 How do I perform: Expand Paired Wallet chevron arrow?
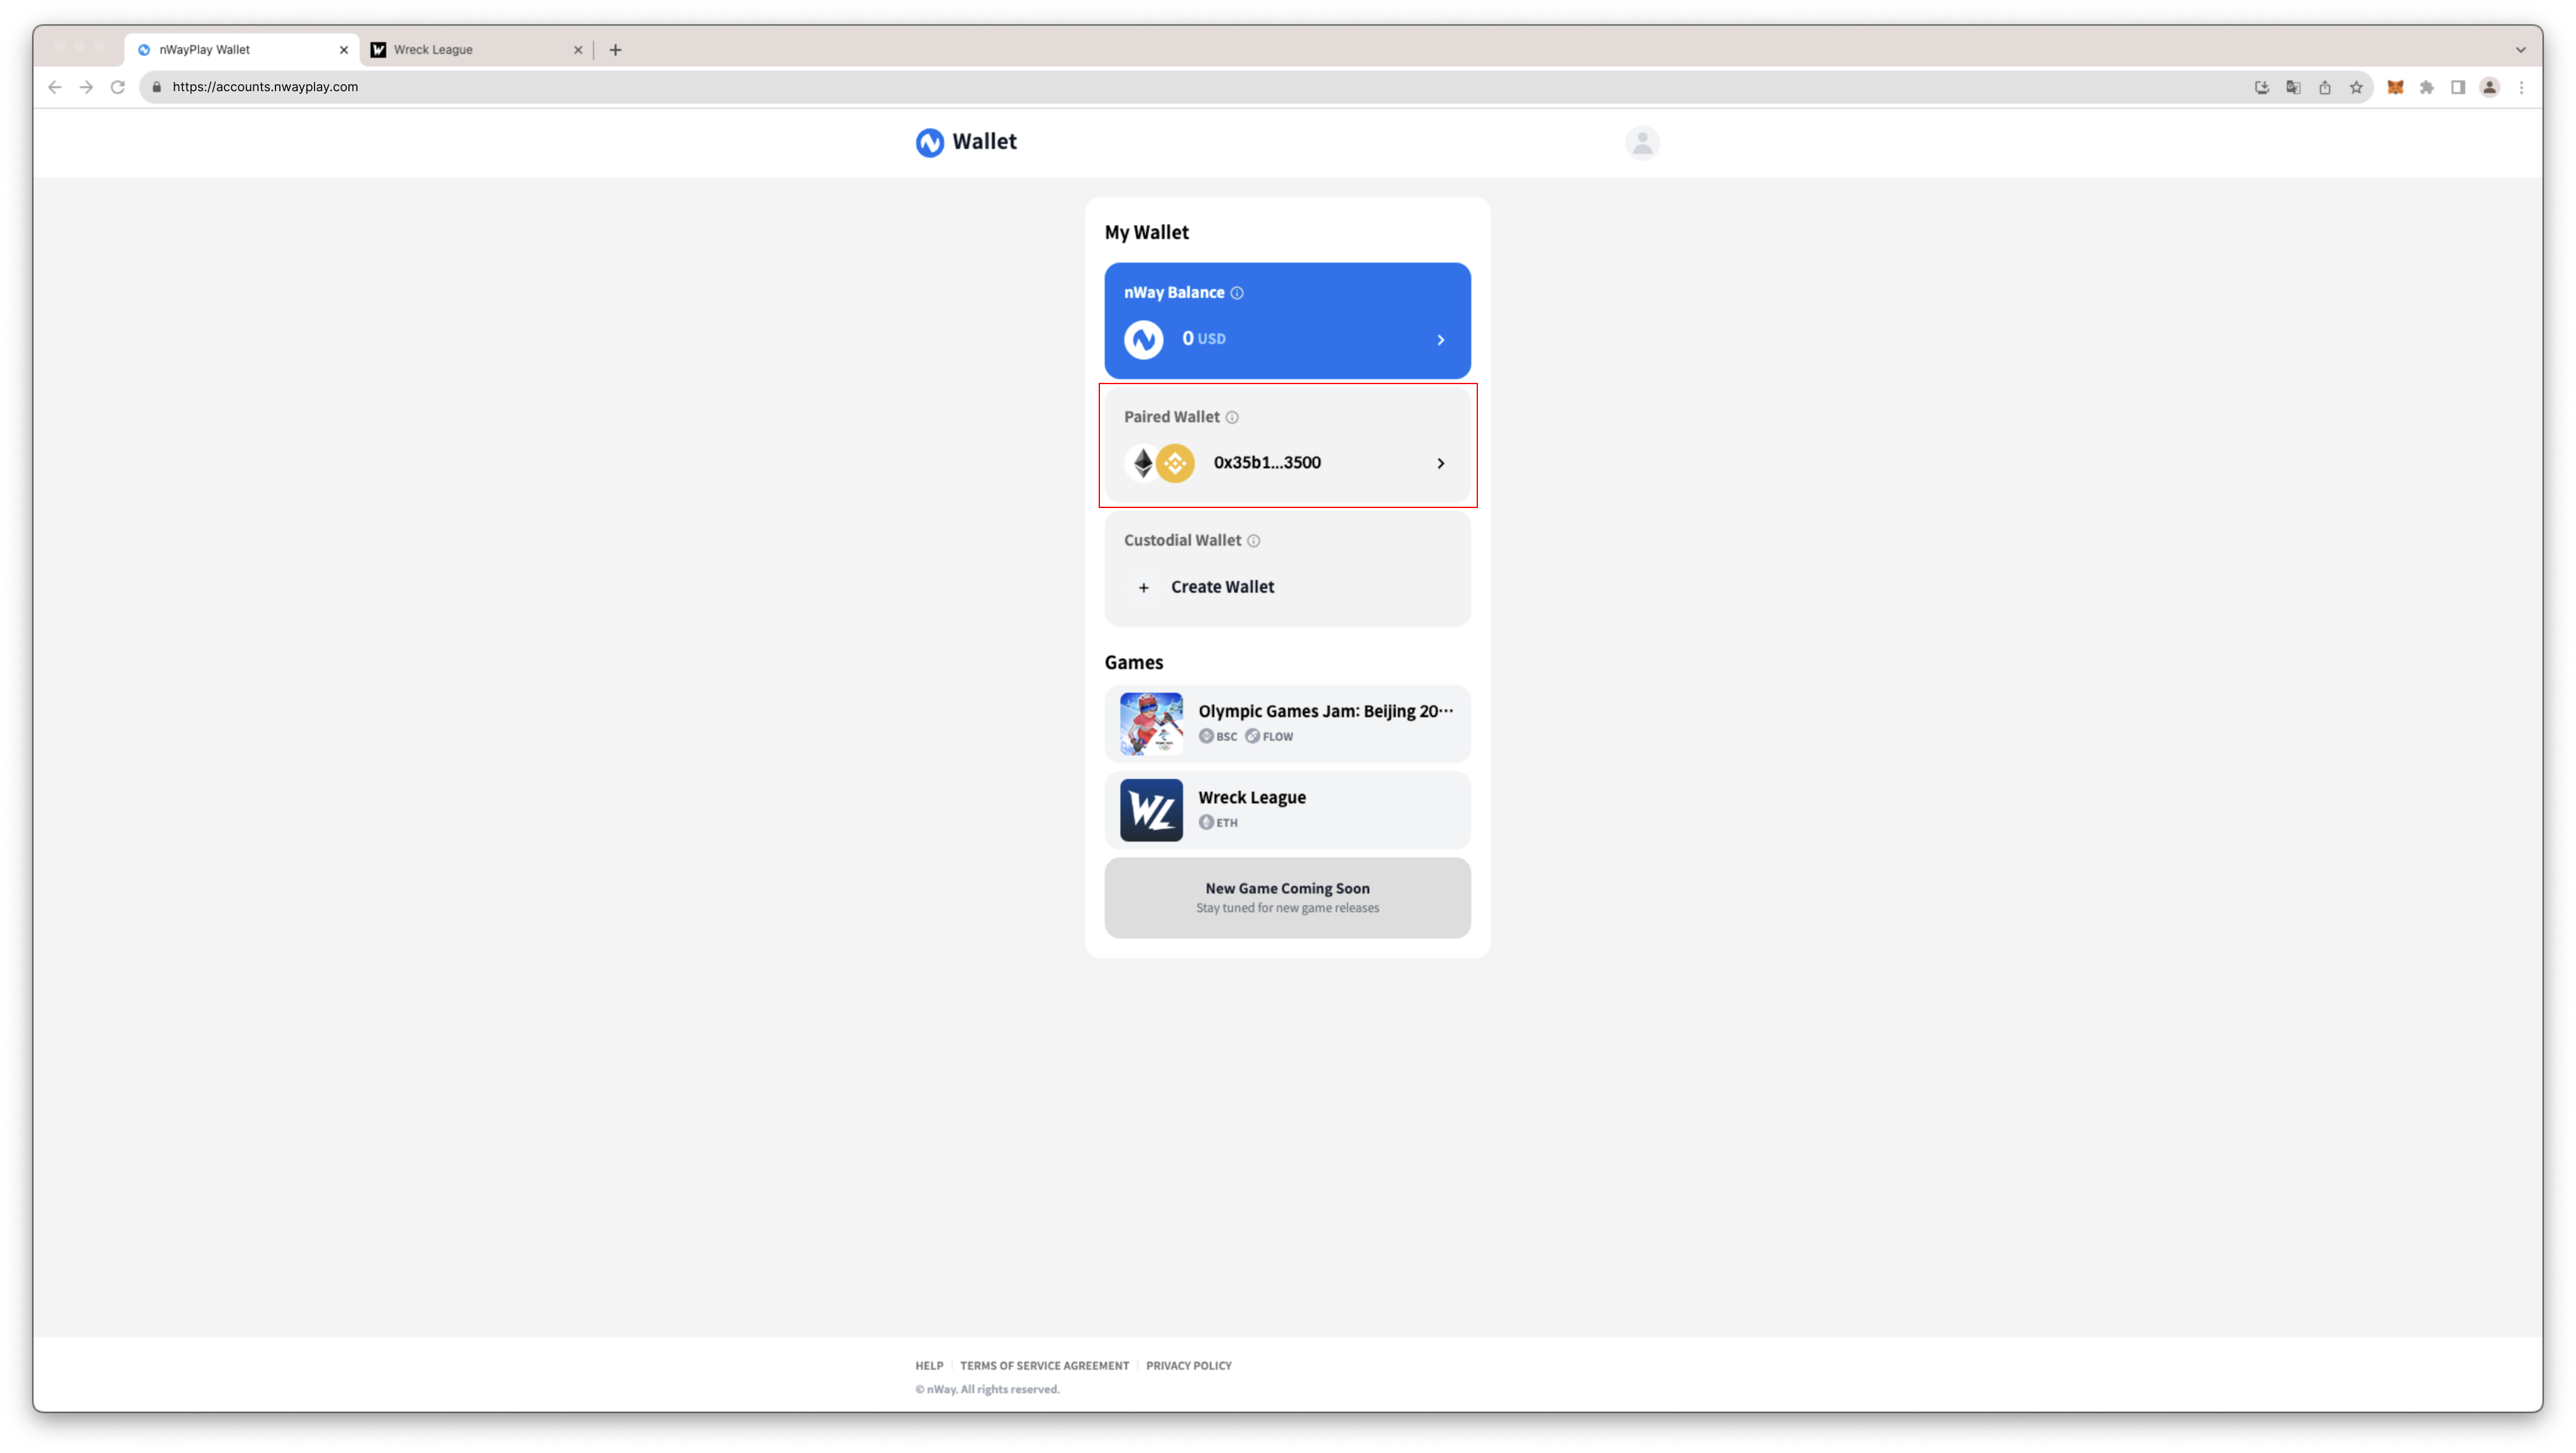pyautogui.click(x=1440, y=463)
